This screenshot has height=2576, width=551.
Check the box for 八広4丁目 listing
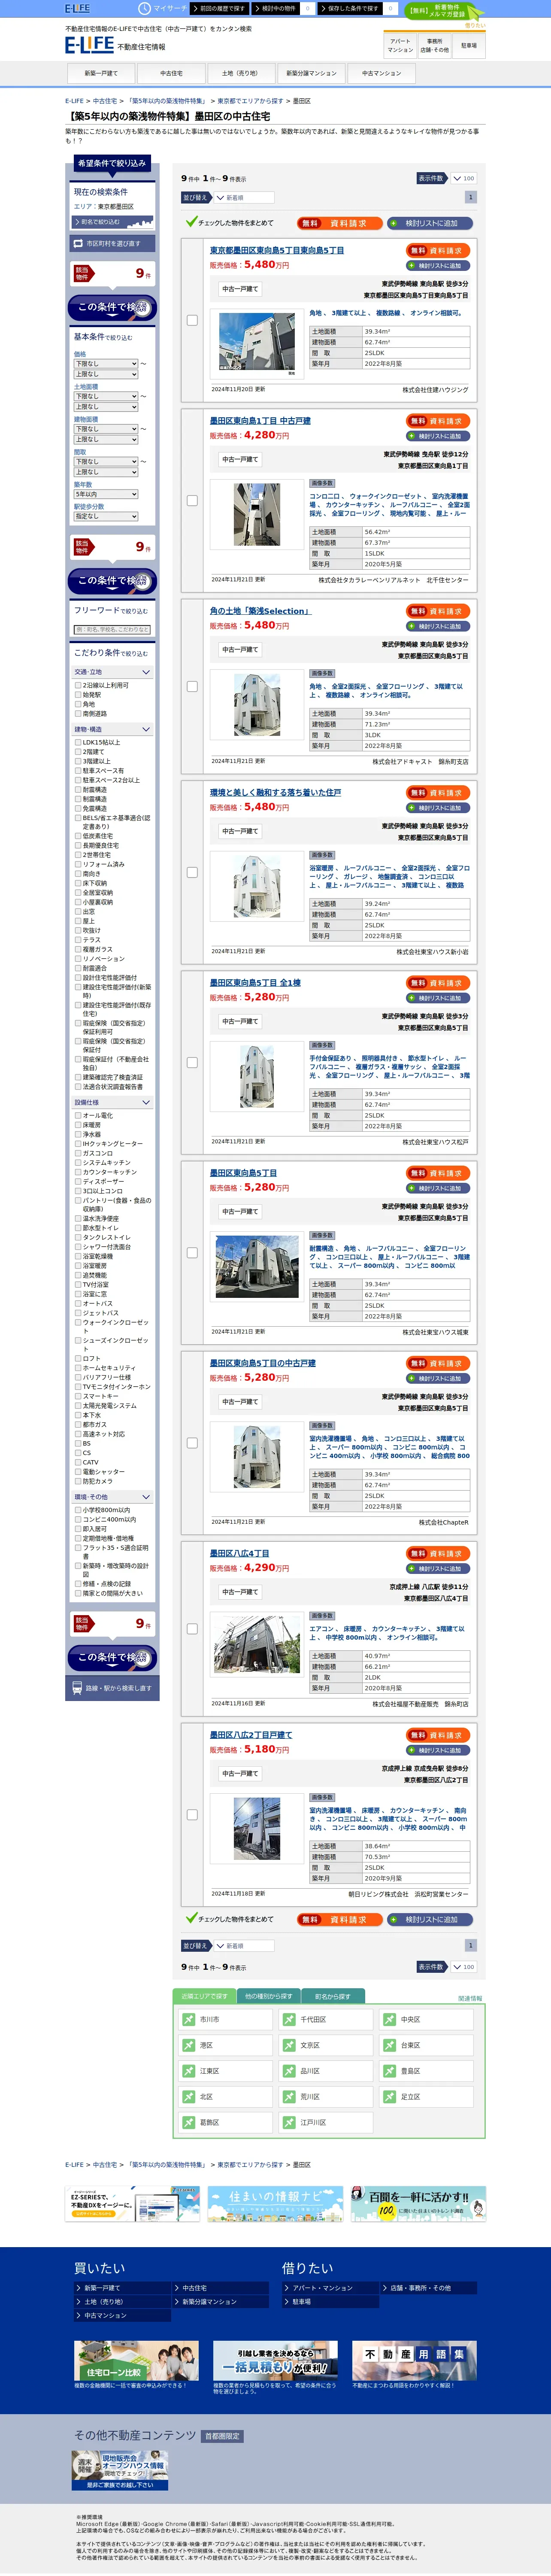(x=192, y=1629)
